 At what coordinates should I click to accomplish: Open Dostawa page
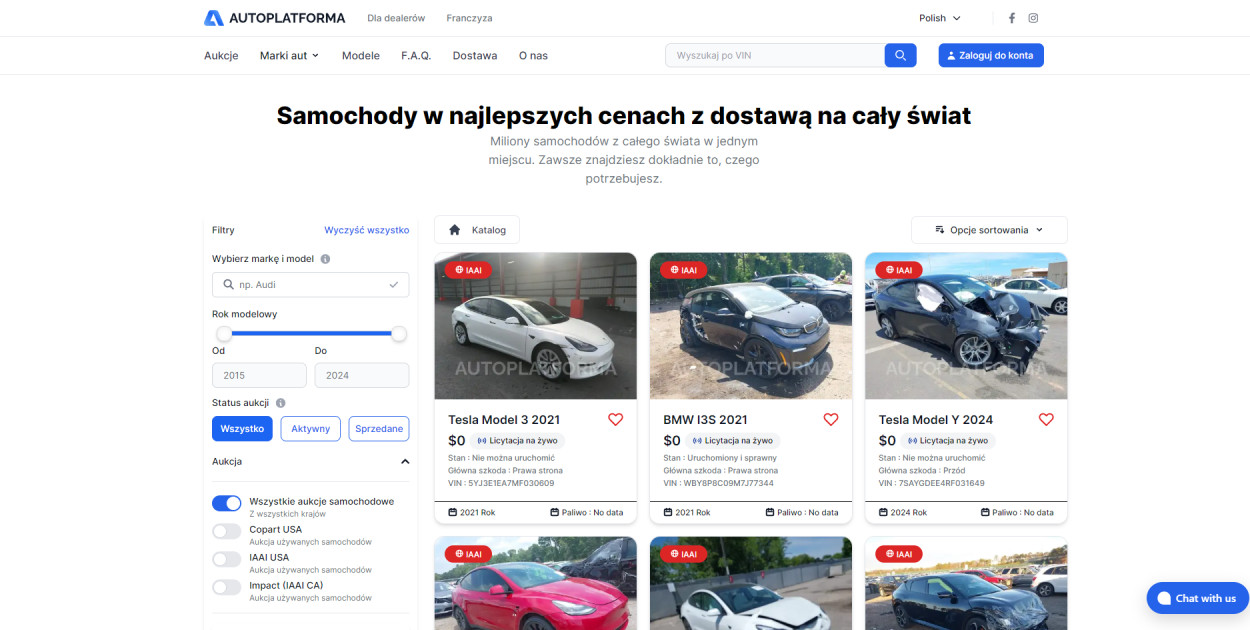pyautogui.click(x=475, y=56)
